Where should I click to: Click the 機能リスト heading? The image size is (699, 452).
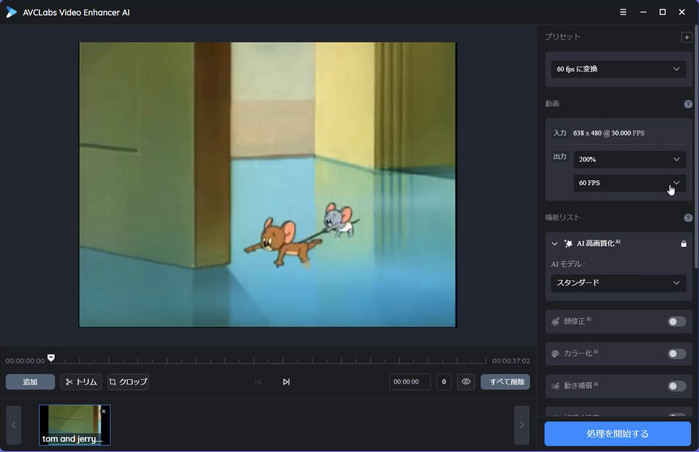pyautogui.click(x=563, y=218)
